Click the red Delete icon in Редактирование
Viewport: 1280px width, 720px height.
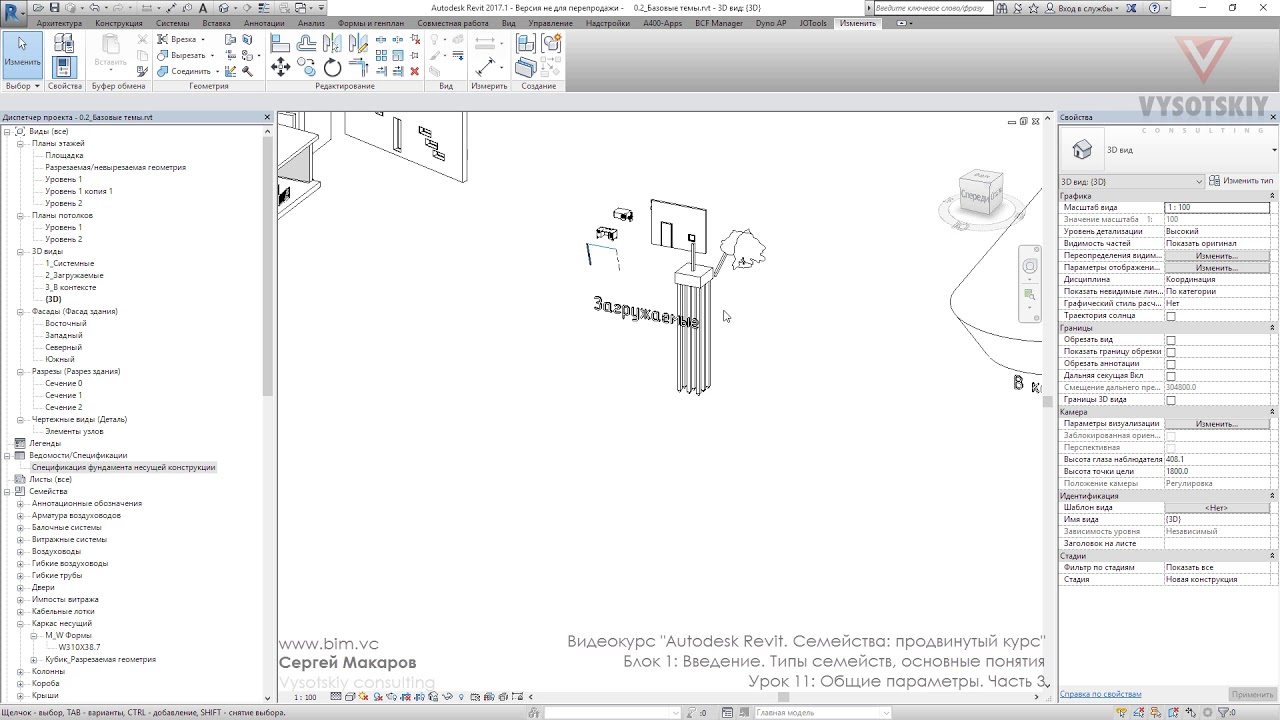tap(415, 71)
